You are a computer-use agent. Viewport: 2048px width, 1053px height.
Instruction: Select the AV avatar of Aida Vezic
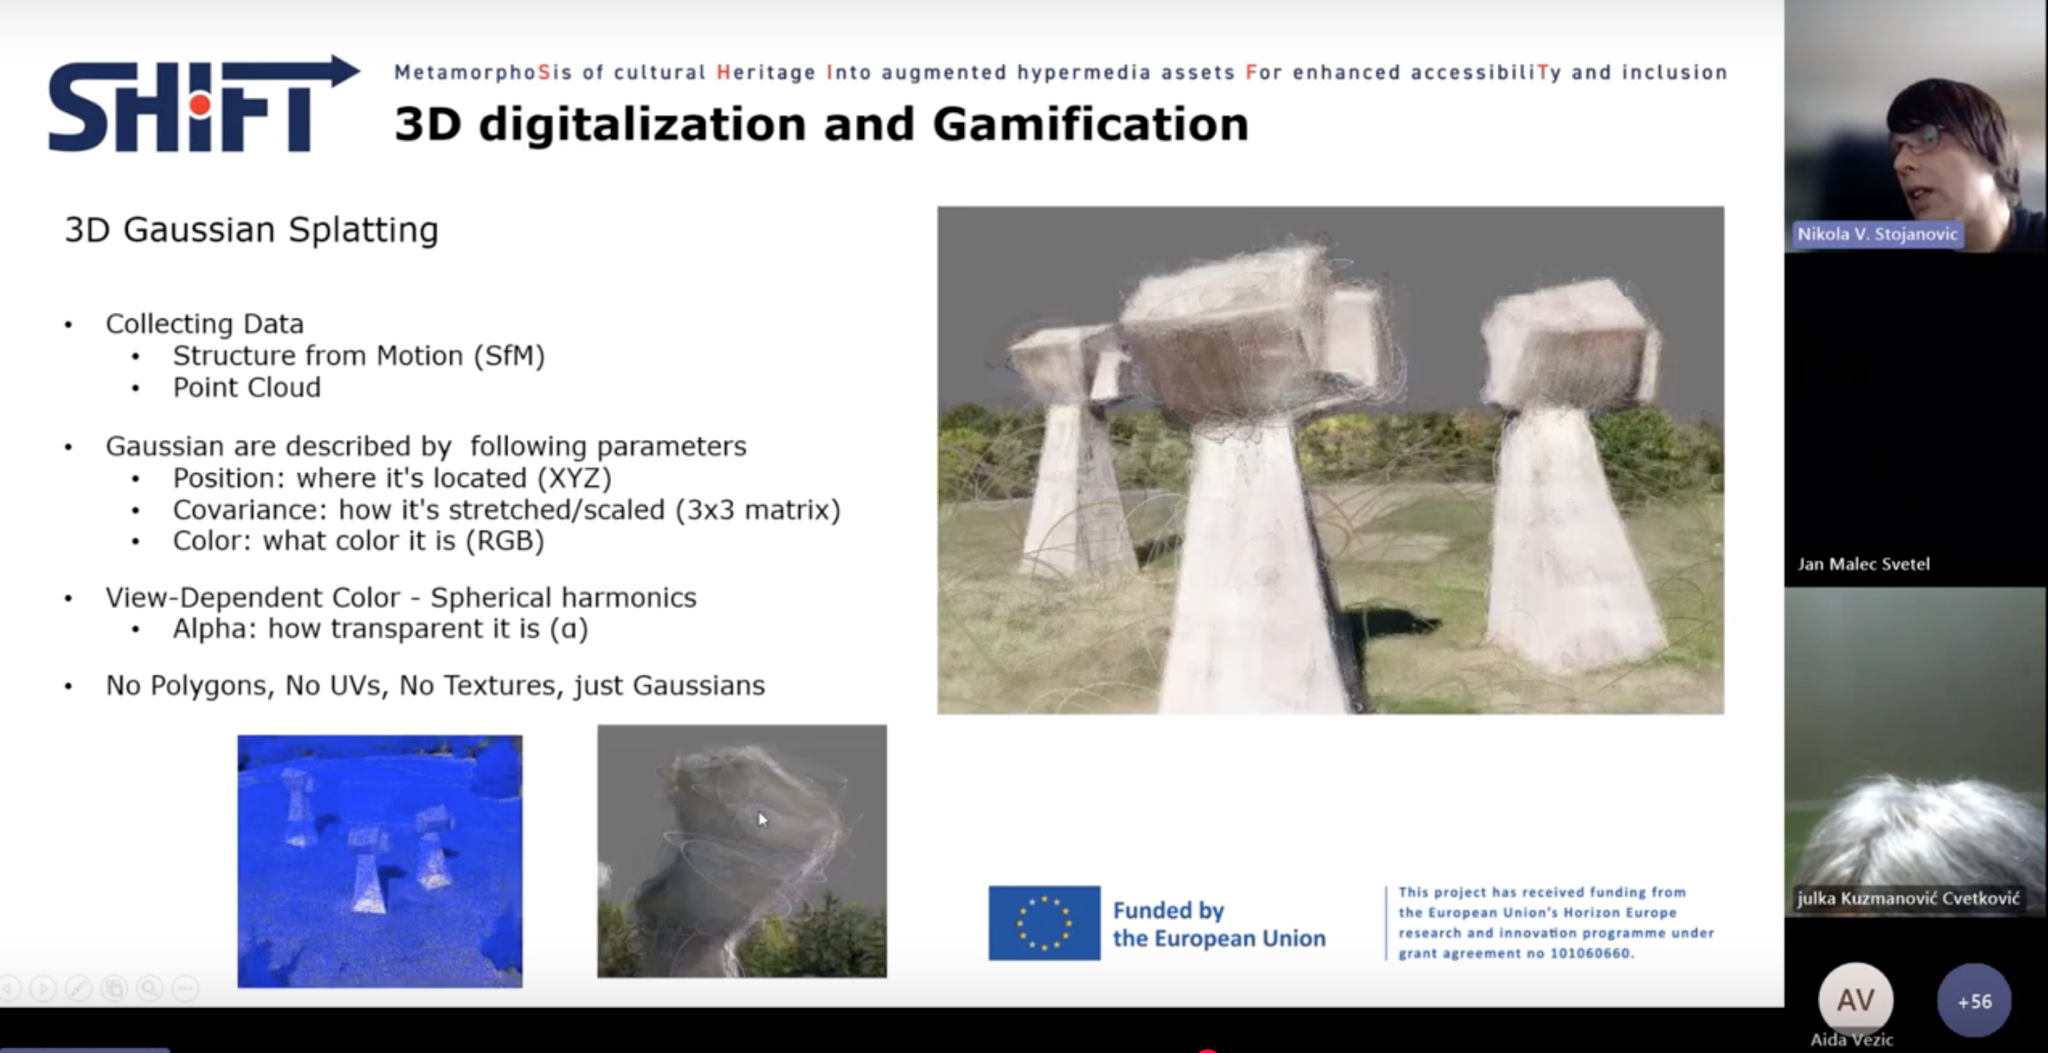(x=1855, y=999)
